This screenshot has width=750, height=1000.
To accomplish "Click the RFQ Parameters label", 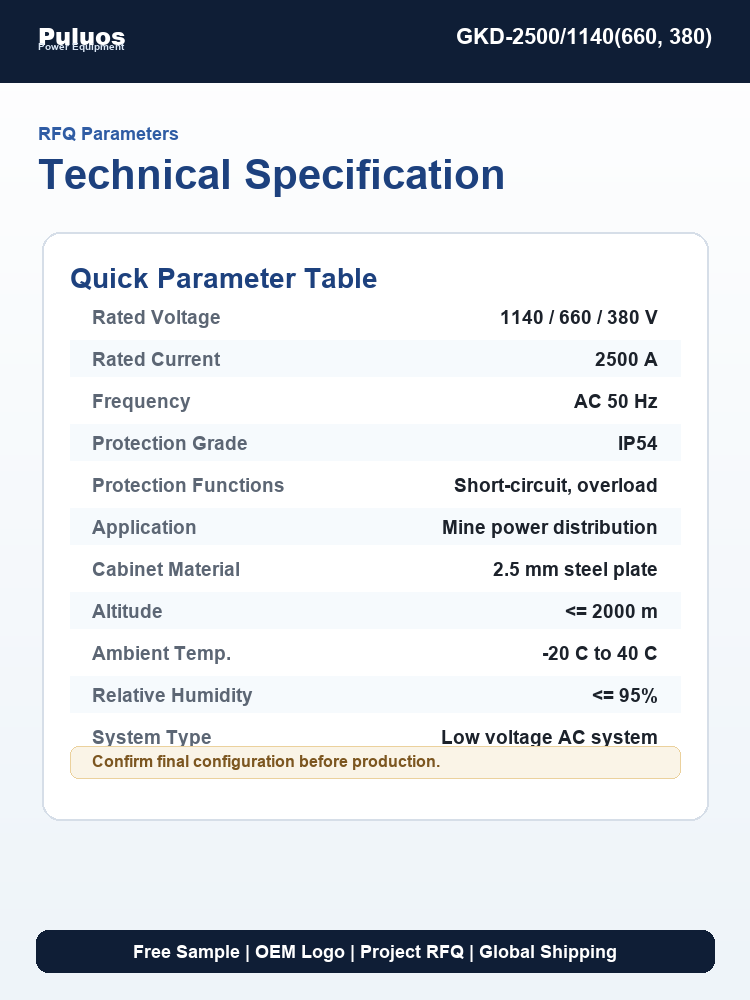I will tap(108, 134).
